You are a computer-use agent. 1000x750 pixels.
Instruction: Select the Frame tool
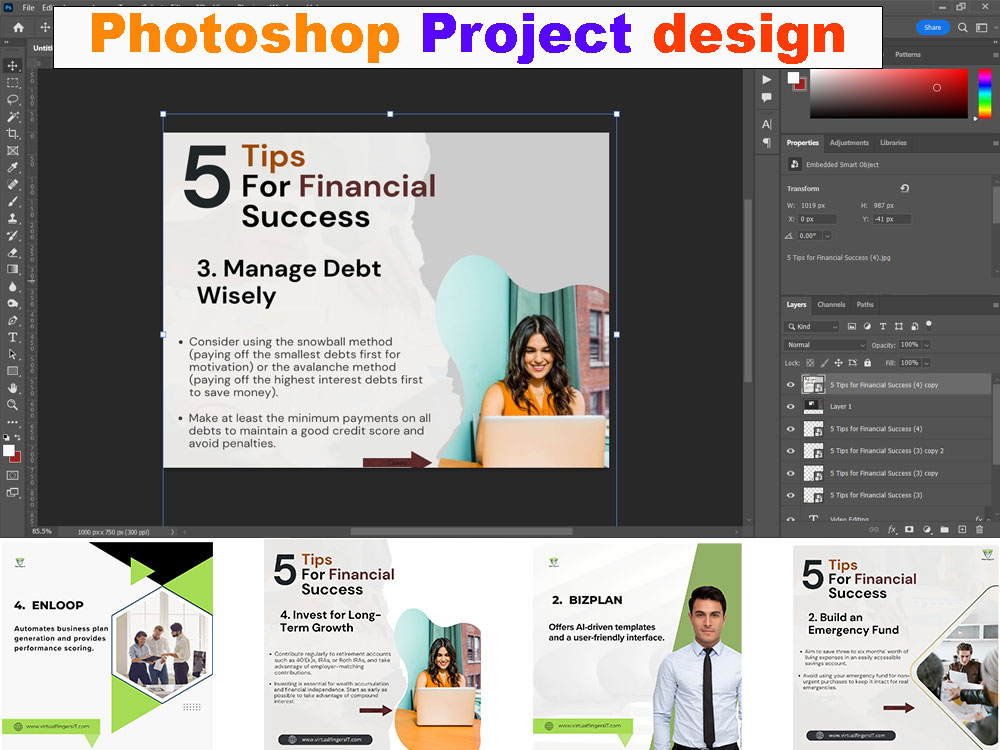[x=12, y=151]
